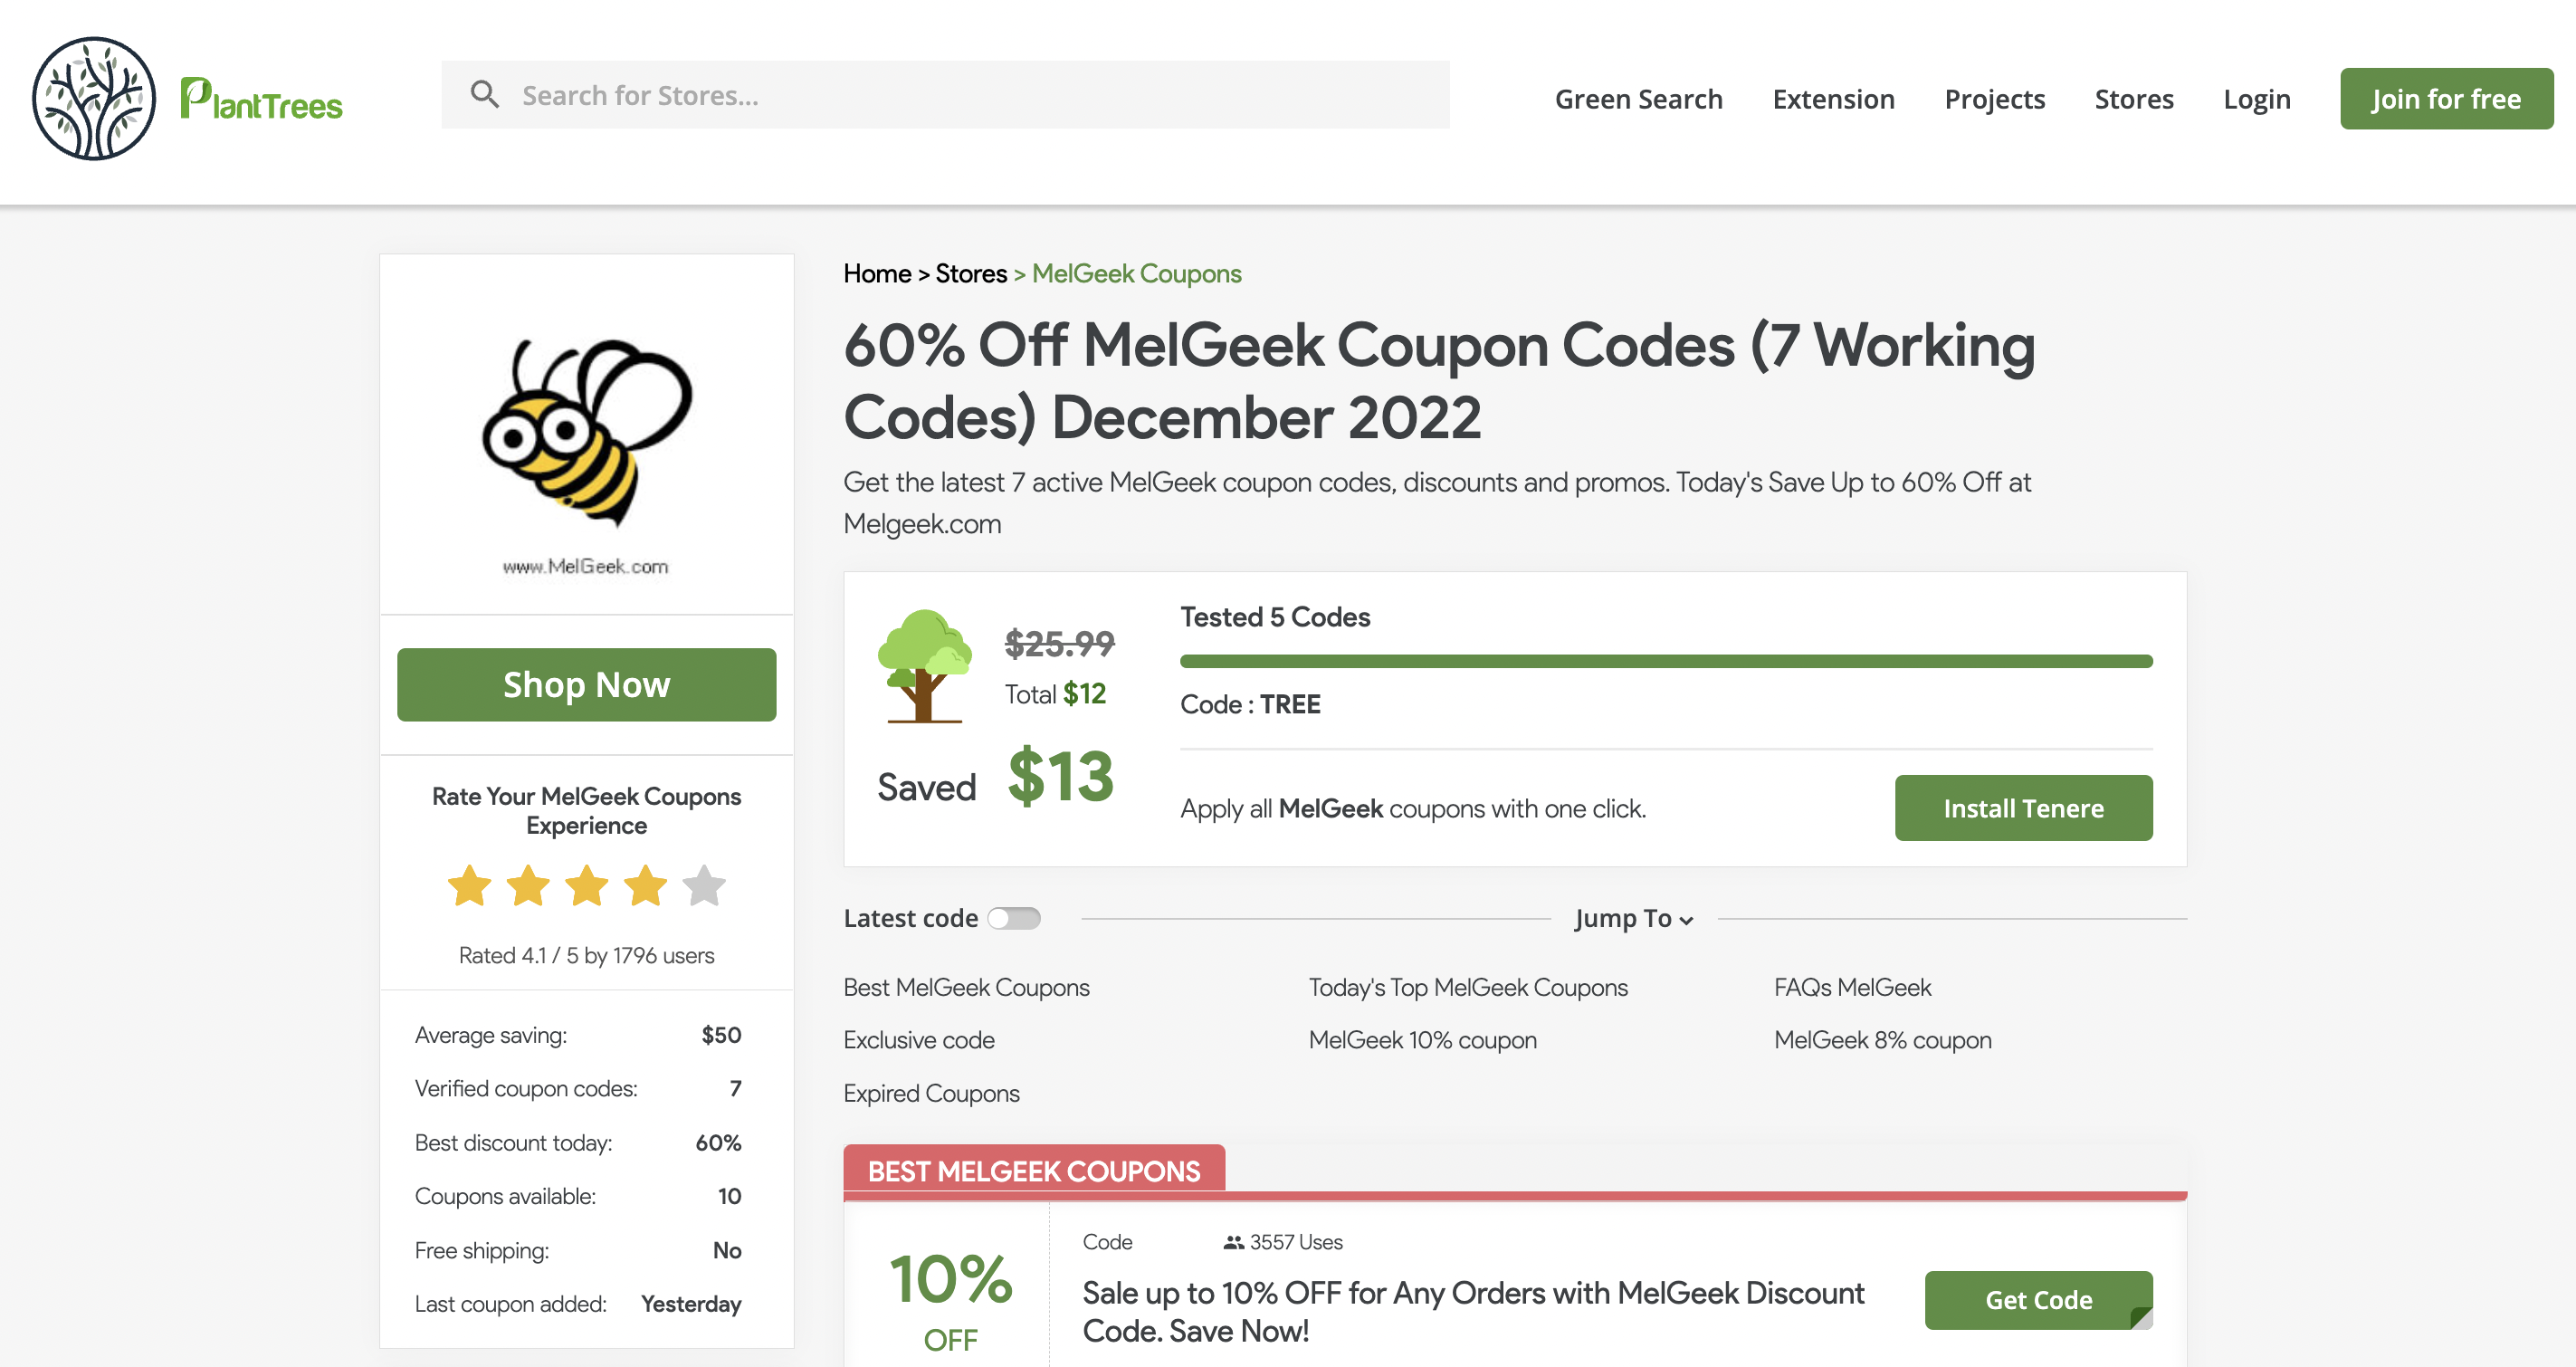This screenshot has width=2576, height=1367.
Task: Click the Join for free button
Action: pos(2445,99)
